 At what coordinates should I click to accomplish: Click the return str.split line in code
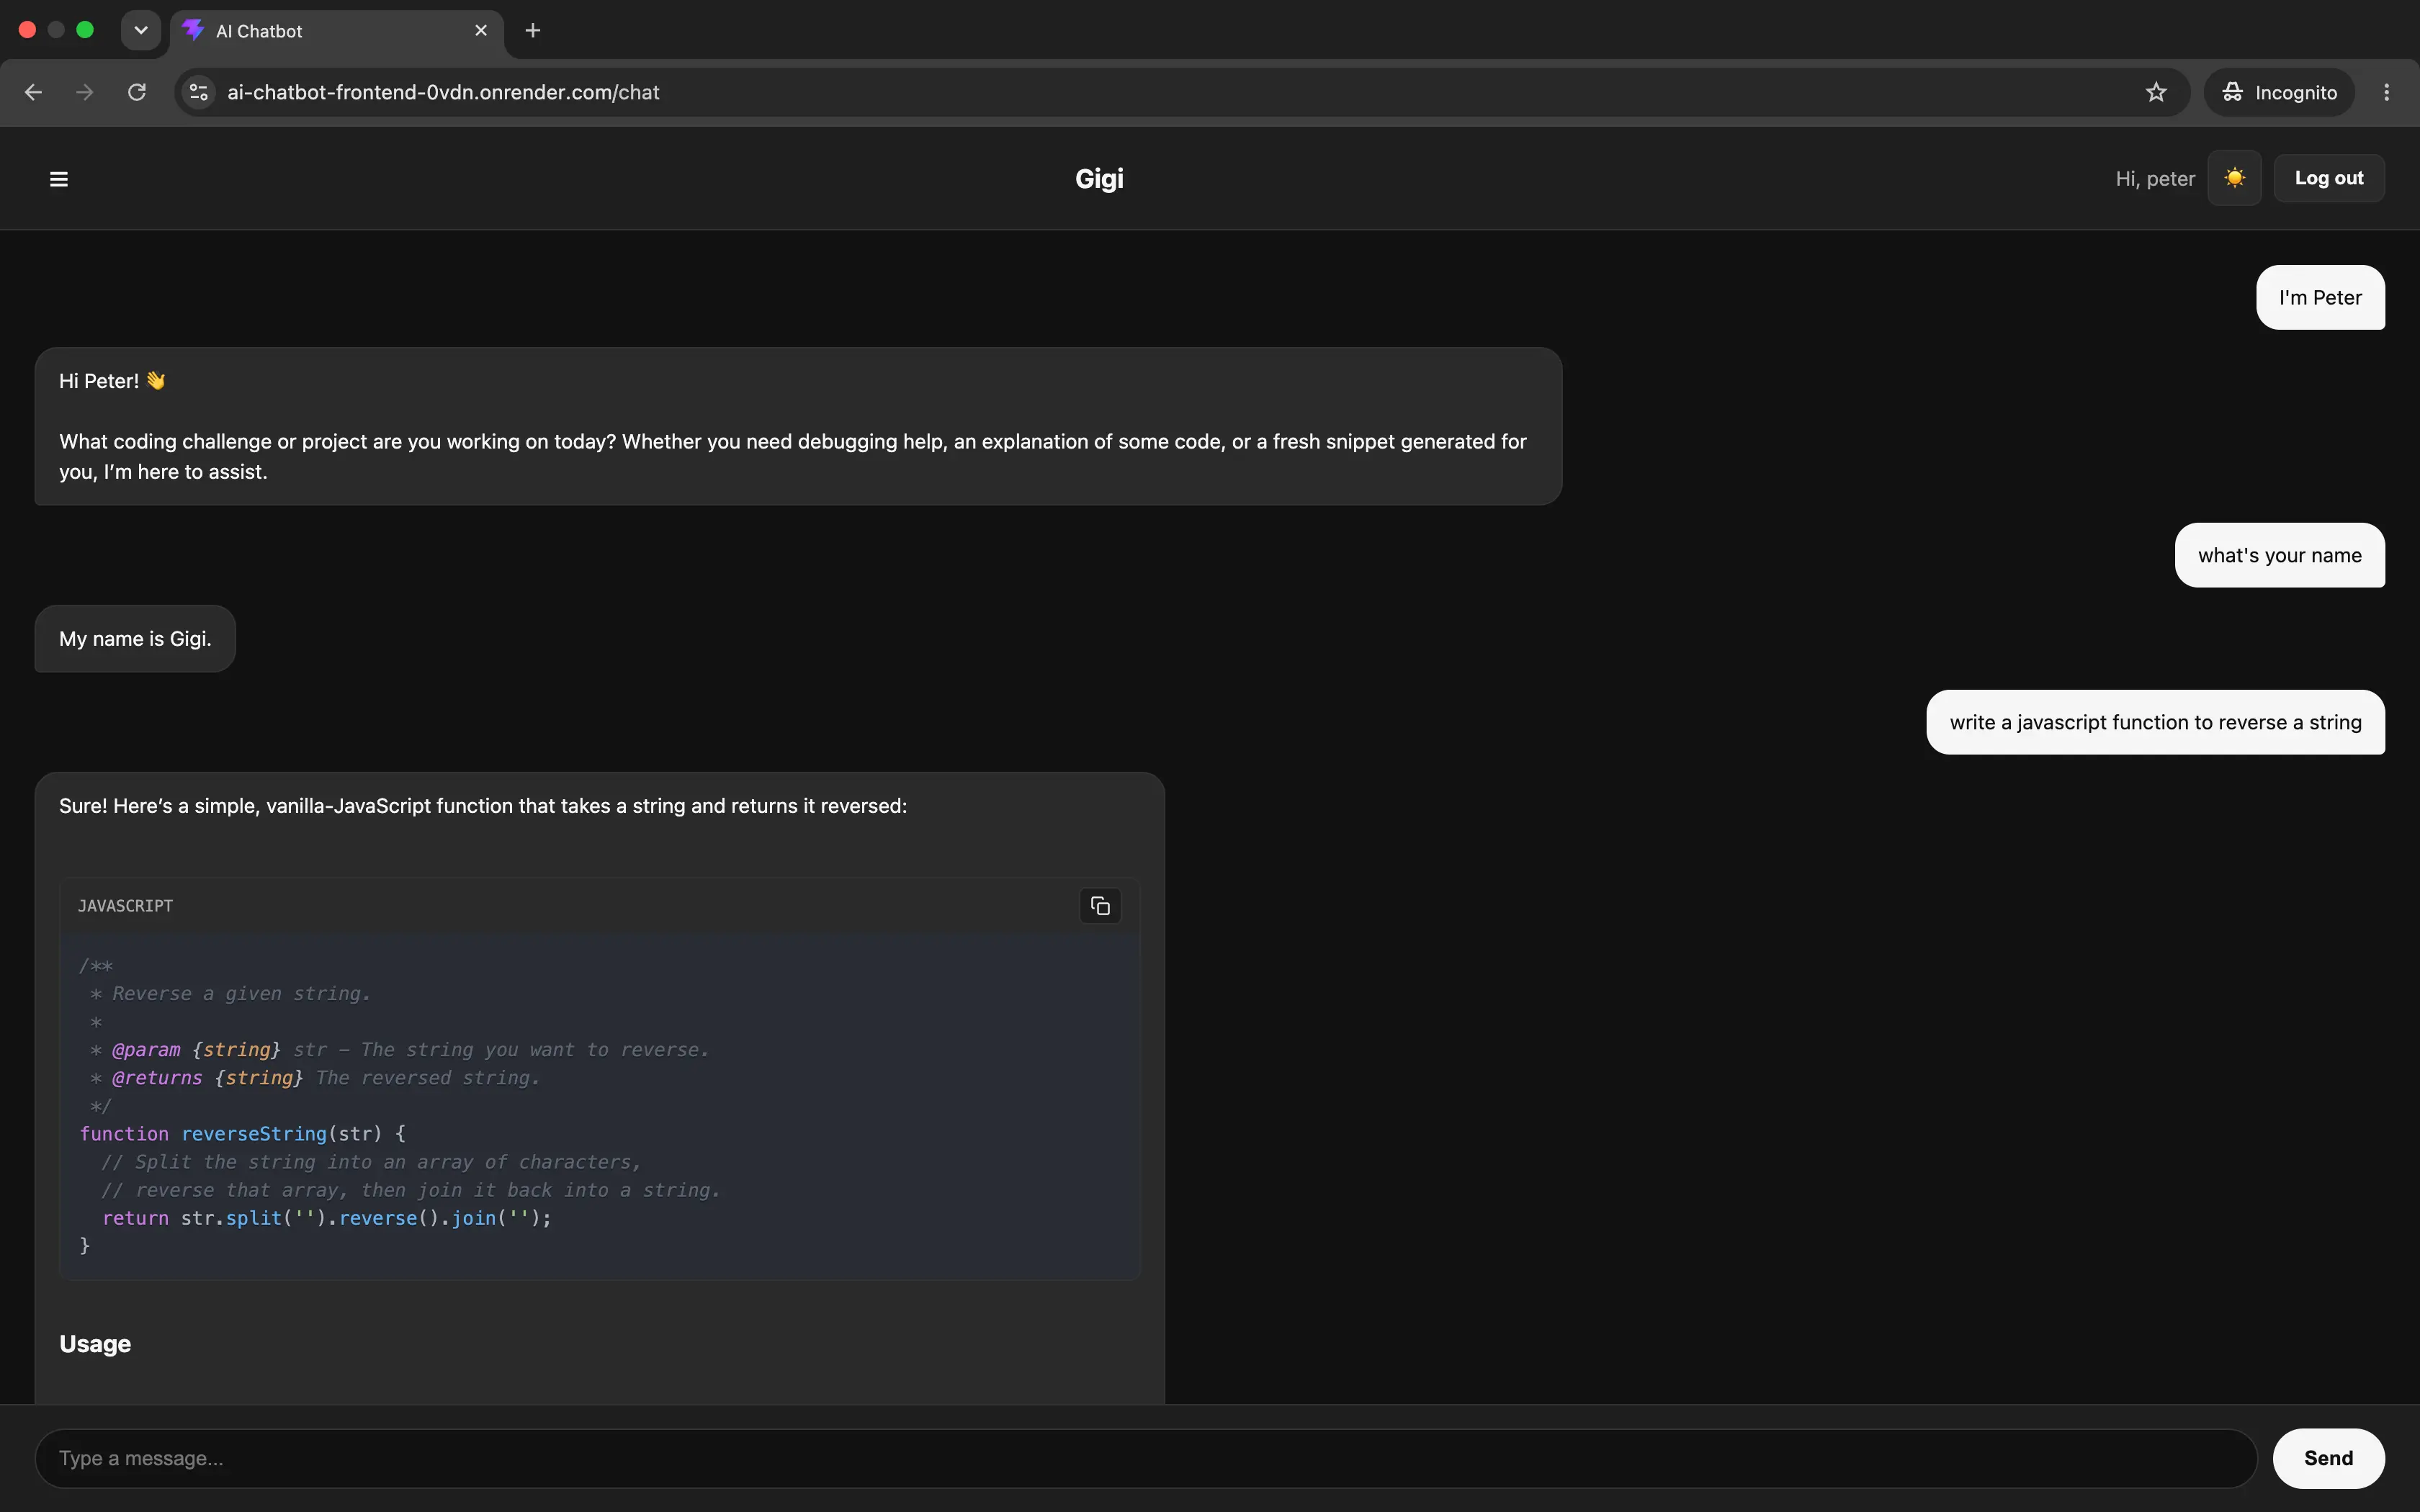click(x=327, y=1218)
